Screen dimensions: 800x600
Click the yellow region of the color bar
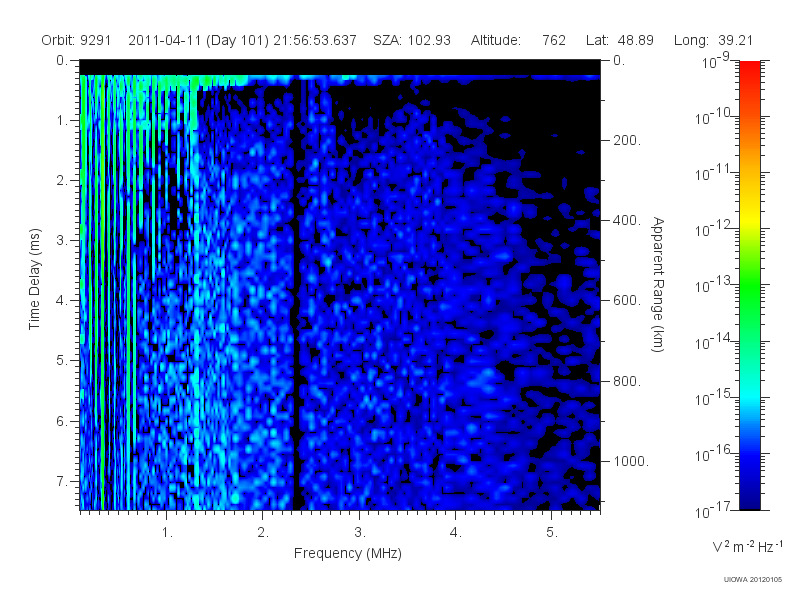pos(749,219)
